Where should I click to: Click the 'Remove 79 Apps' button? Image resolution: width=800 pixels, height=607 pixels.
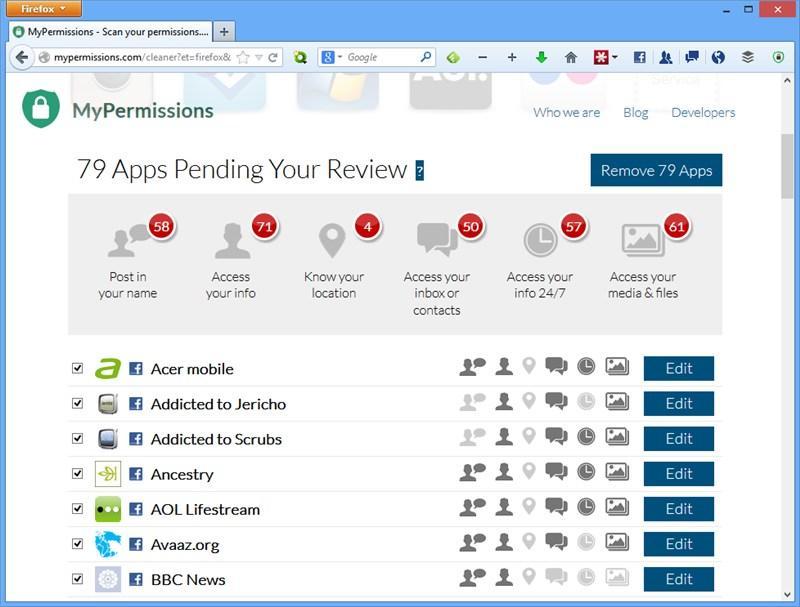656,170
